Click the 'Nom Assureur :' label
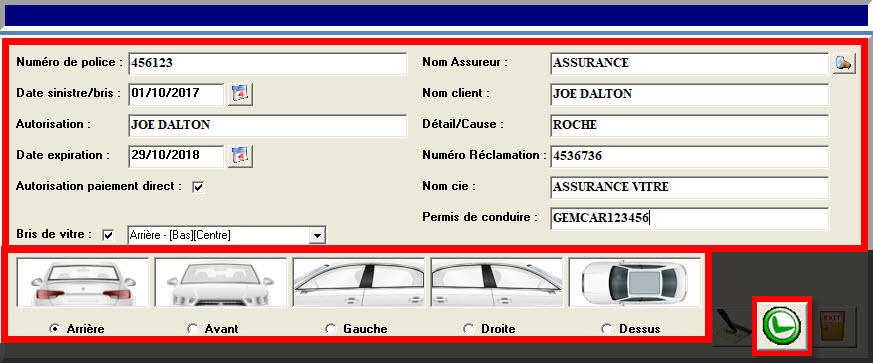The image size is (873, 363). coord(465,62)
